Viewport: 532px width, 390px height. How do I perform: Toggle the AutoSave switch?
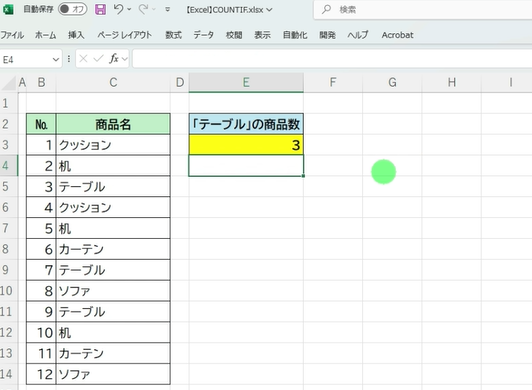coord(72,9)
